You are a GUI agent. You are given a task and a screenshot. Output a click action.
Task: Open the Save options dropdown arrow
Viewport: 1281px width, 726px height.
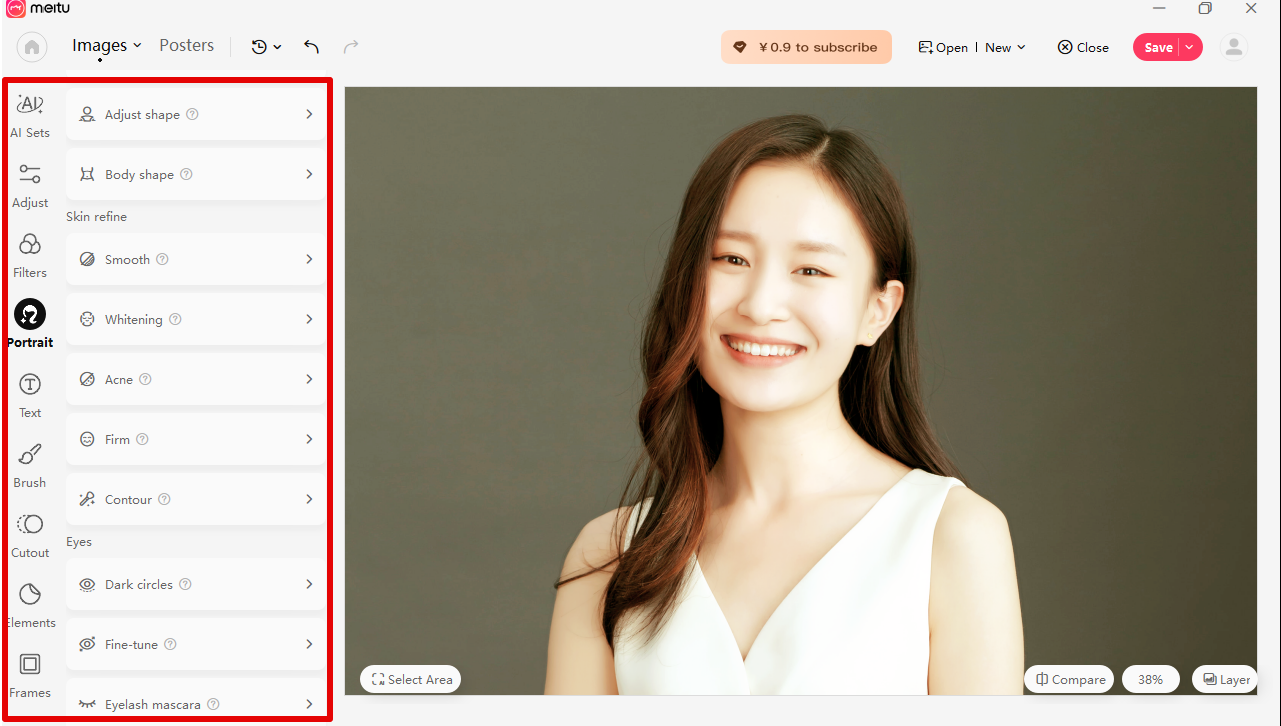point(1189,47)
